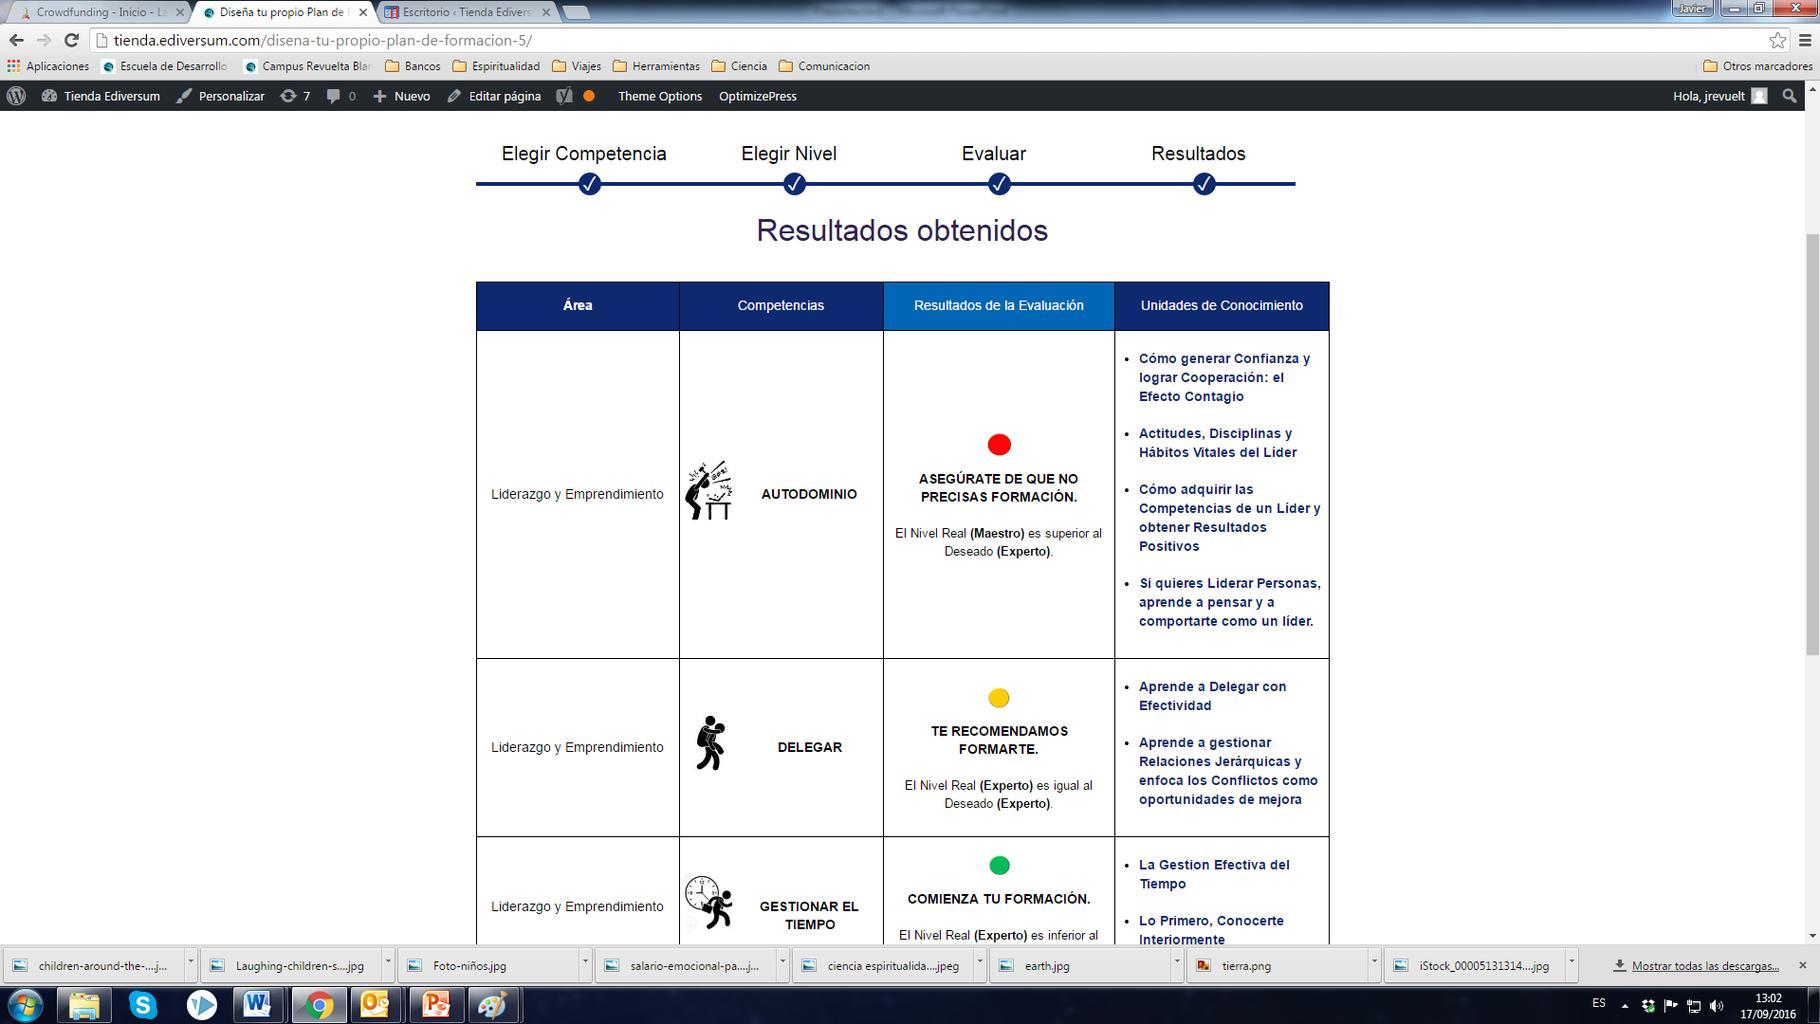This screenshot has width=1820, height=1024.
Task: Open the admin bar search magnifier icon
Action: tap(1789, 96)
